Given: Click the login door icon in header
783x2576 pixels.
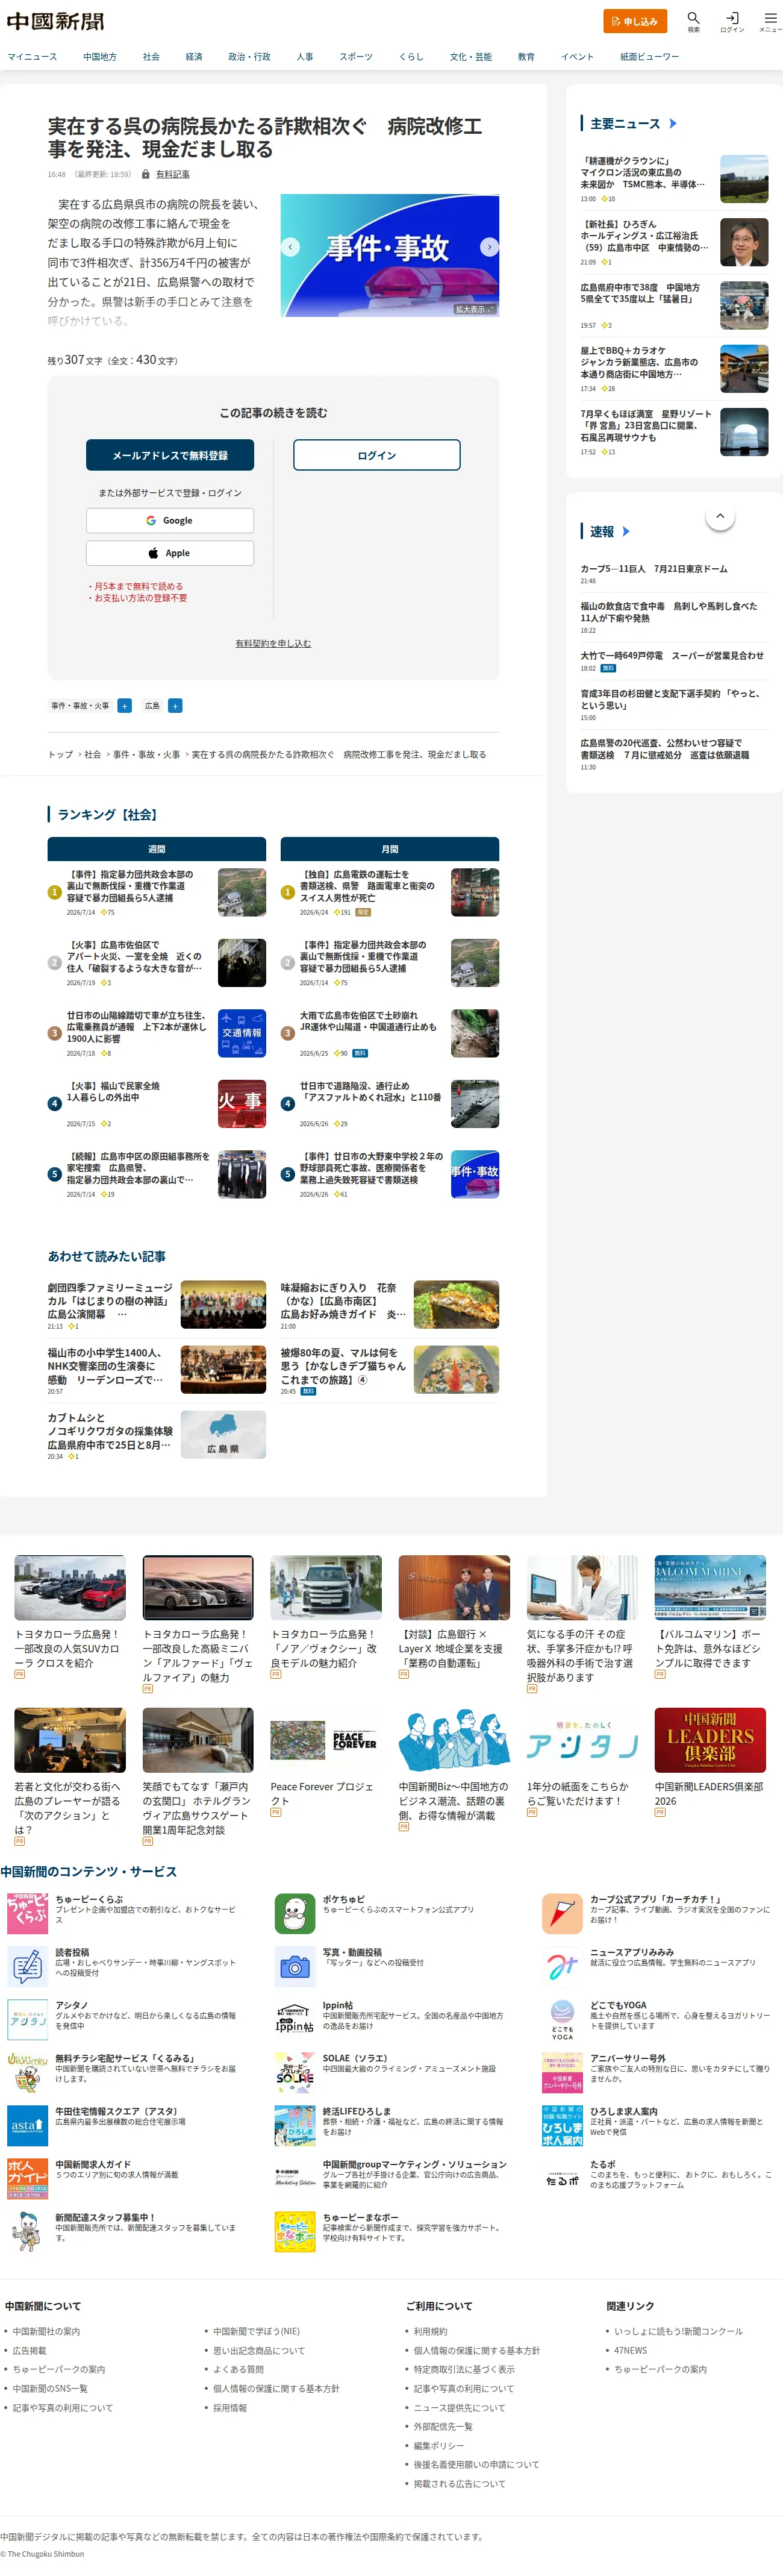Looking at the screenshot, I should pos(732,18).
